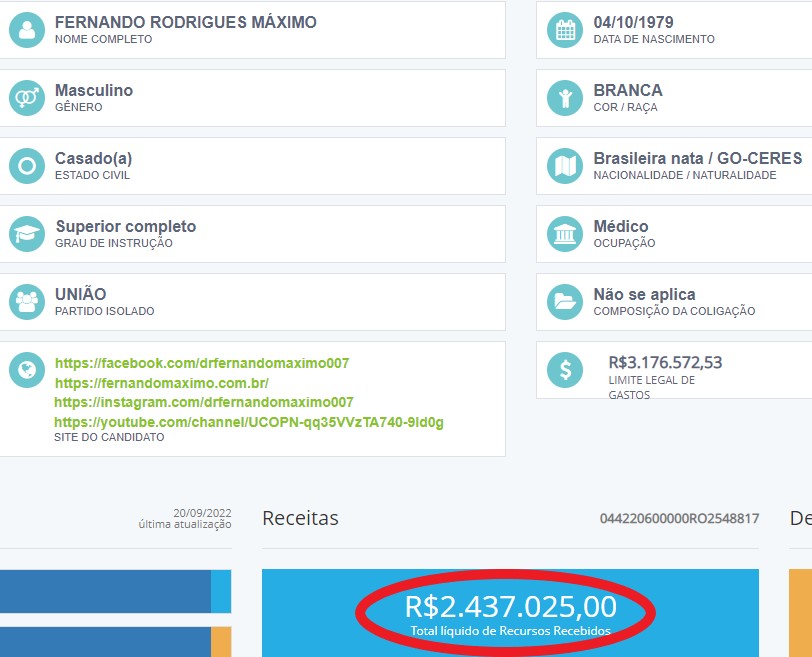Viewport: 812px width, 657px height.
Task: Click the dollar sign icon for Limite Legal de Gastos
Action: pyautogui.click(x=565, y=370)
